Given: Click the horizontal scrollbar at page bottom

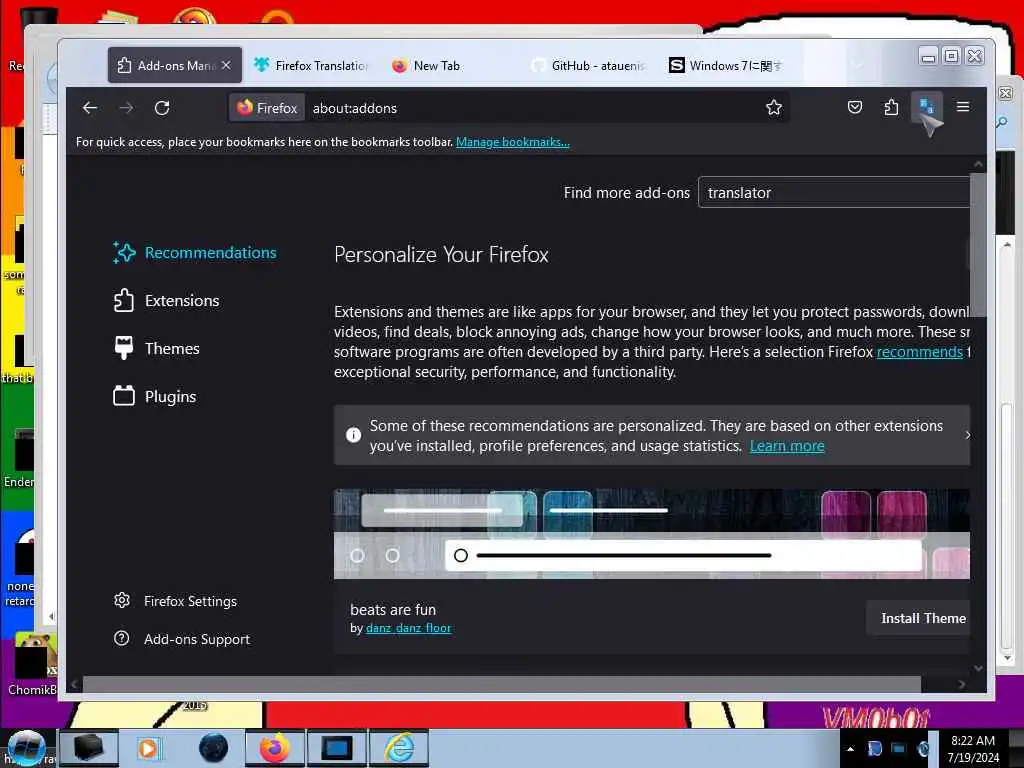Looking at the screenshot, I should click(502, 684).
